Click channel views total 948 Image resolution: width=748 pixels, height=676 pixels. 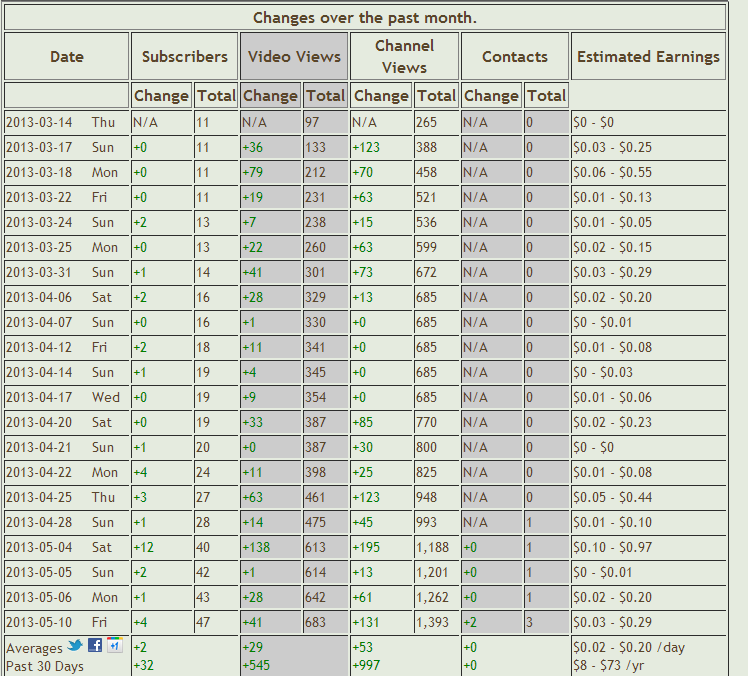[426, 497]
